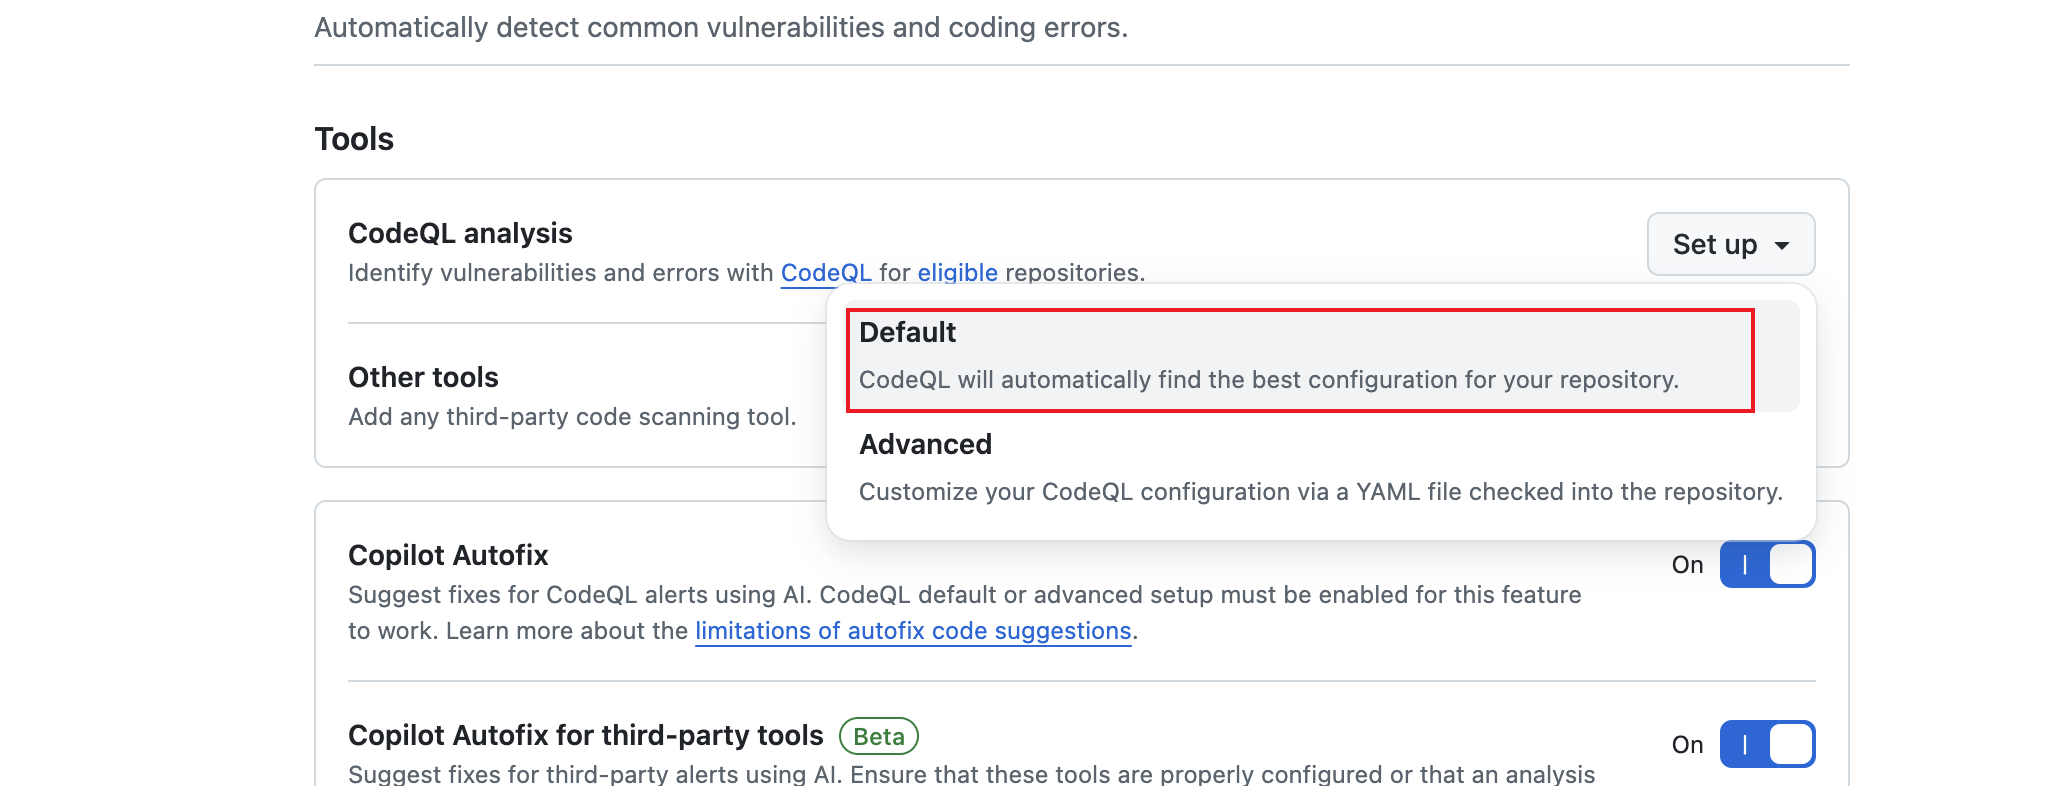Click the 'Automatically detect common vulnerabilities' description
This screenshot has height=786, width=2062.
coord(721,27)
